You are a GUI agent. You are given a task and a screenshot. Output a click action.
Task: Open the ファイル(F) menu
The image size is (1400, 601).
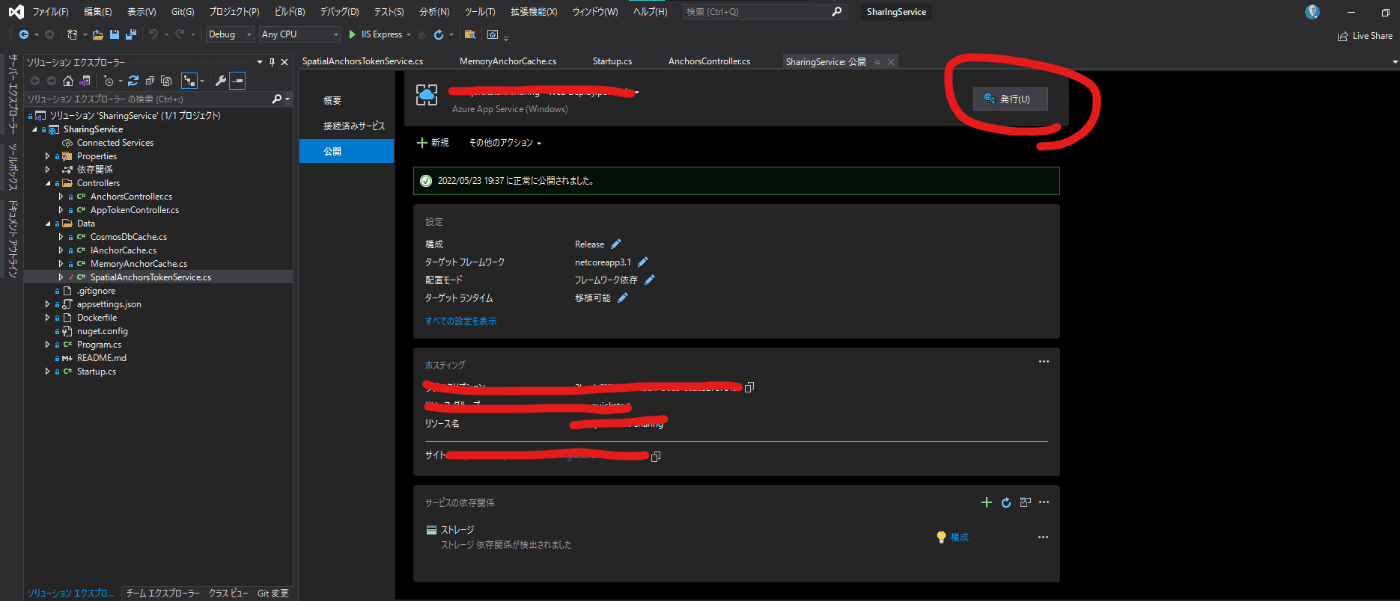pyautogui.click(x=50, y=12)
